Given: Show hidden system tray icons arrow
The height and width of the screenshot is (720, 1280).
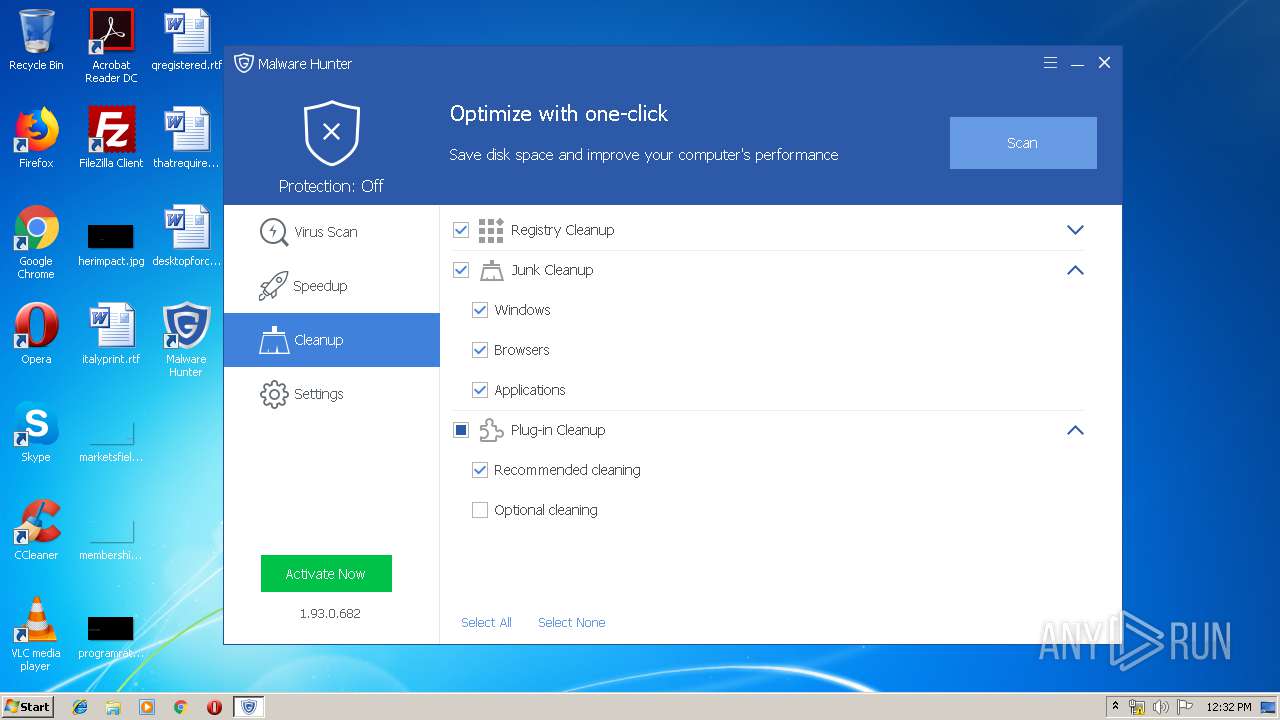Looking at the screenshot, I should 1116,707.
